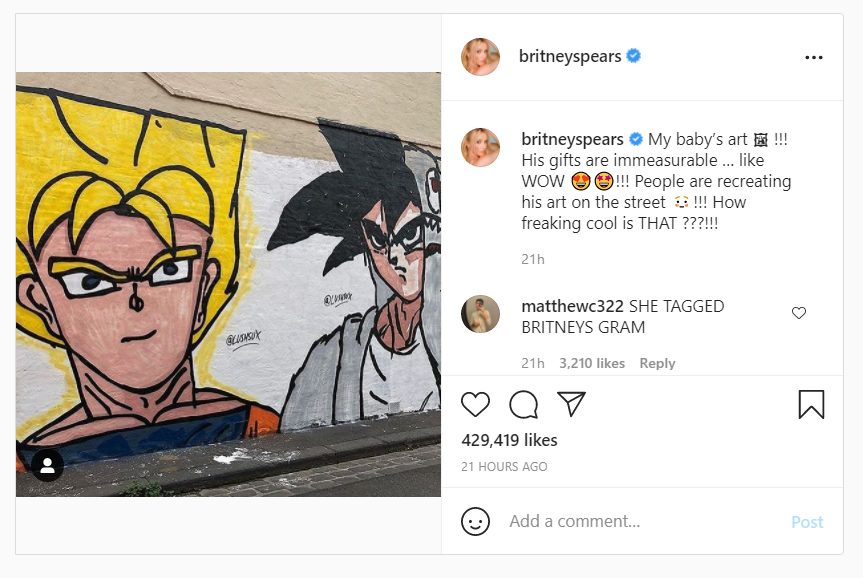Open the matthewc322 username link
Screen dimensions: 863x578
point(572,306)
